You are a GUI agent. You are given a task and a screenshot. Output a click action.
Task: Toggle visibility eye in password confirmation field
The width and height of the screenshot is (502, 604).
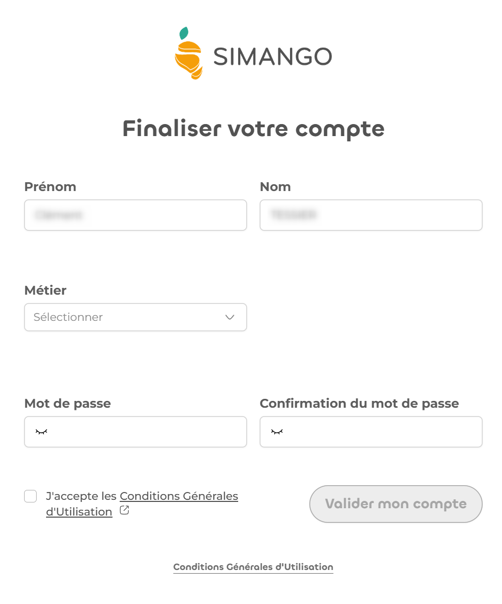coord(277,432)
